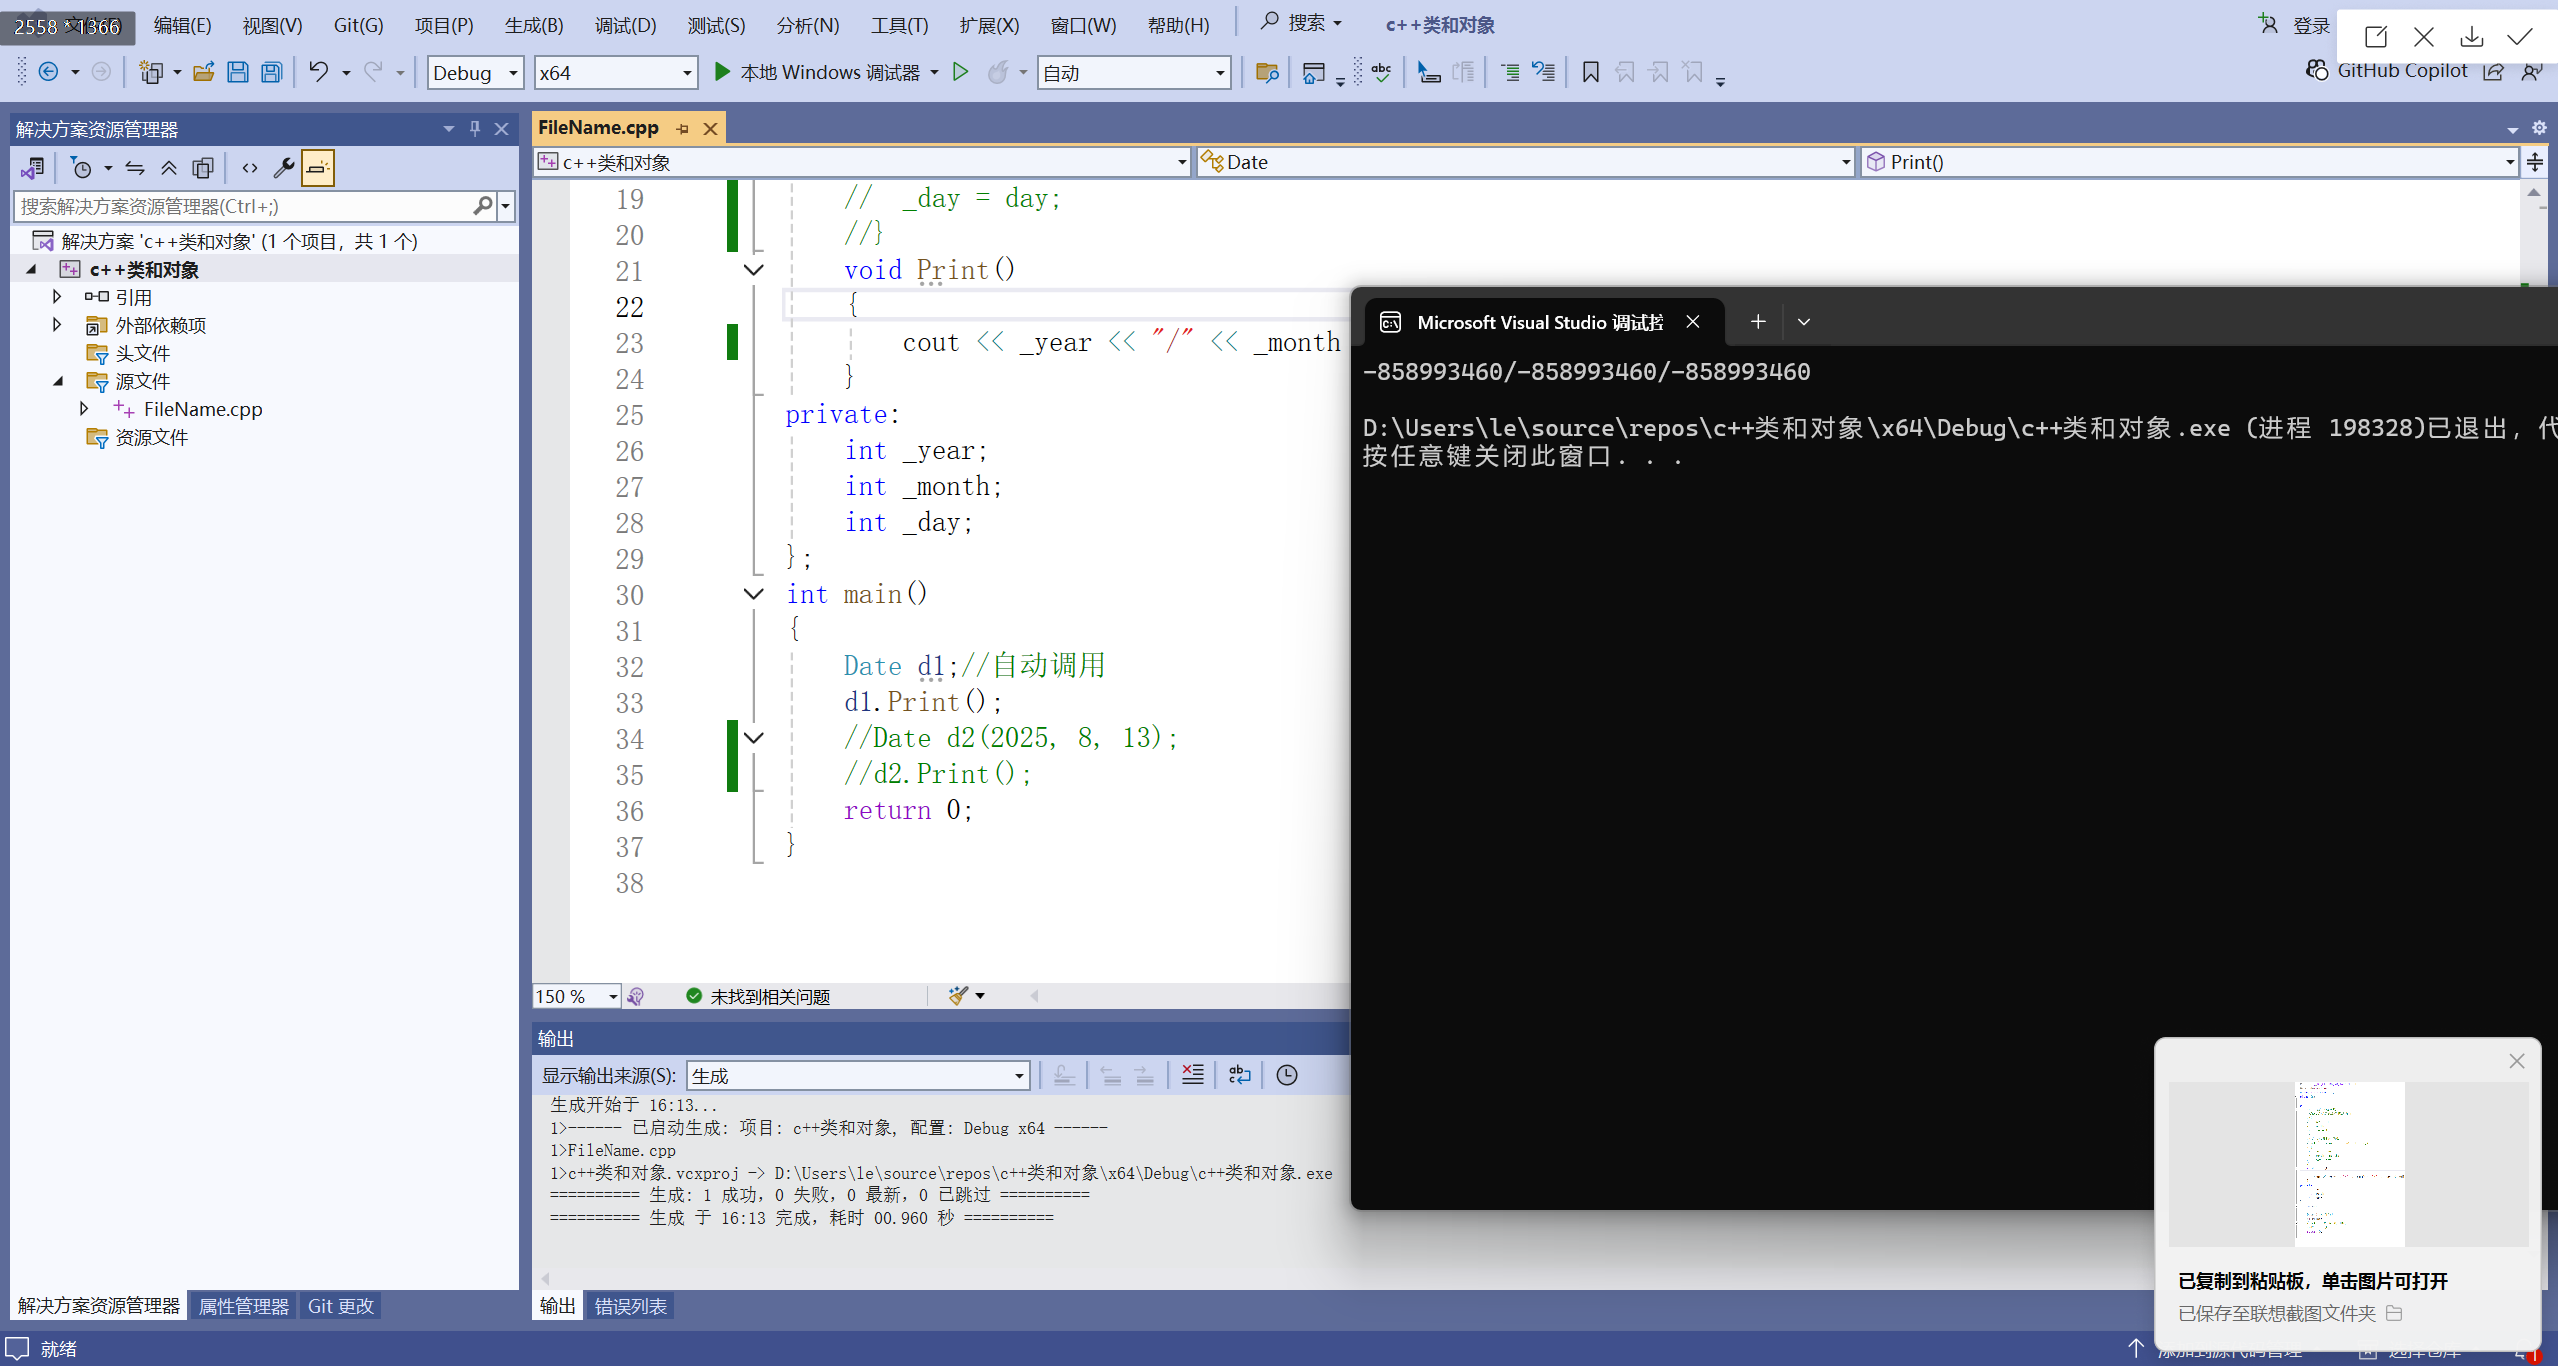
Task: Open the 调试(D) menu
Action: (x=625, y=25)
